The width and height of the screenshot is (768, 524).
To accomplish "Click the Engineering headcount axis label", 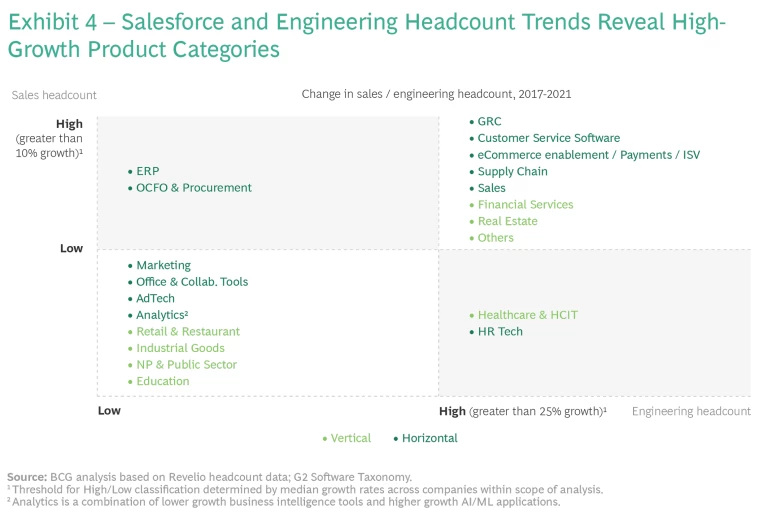I will click(x=691, y=411).
